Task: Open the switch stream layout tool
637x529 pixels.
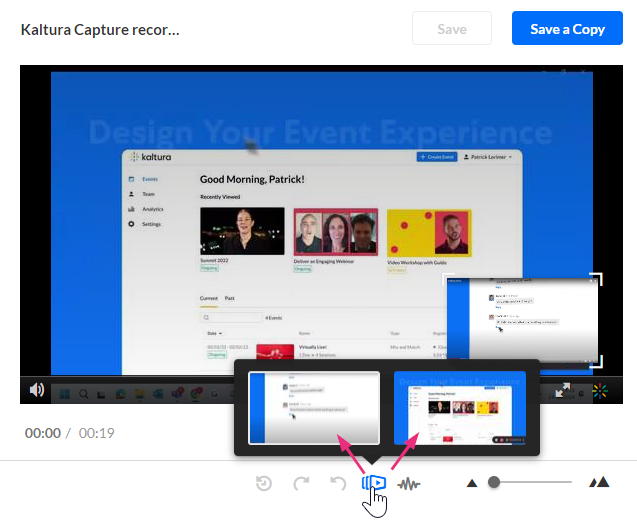Action: point(374,483)
